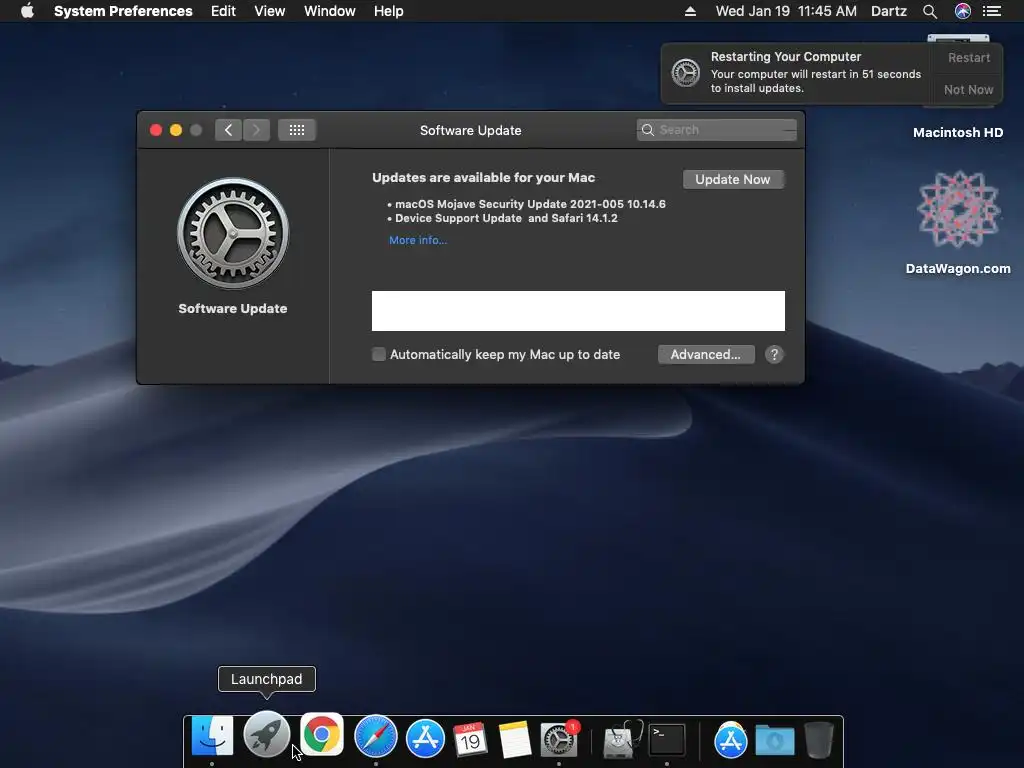Launch Google Chrome from the Dock
The height and width of the screenshot is (768, 1024).
pyautogui.click(x=321, y=735)
